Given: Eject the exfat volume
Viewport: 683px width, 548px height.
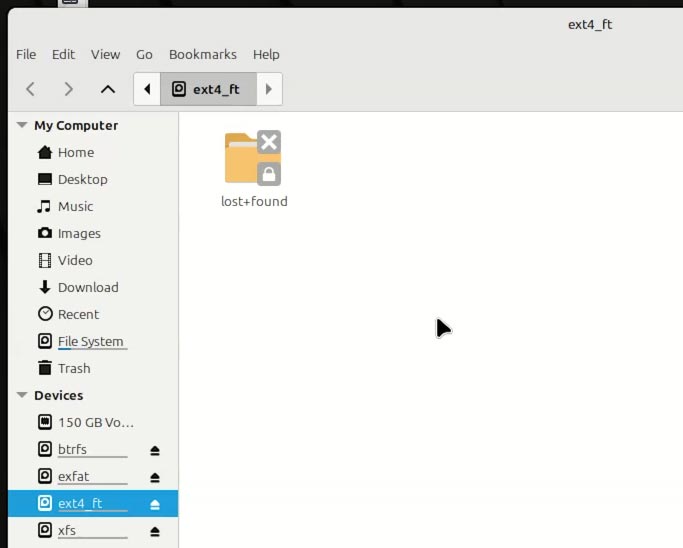Looking at the screenshot, I should [155, 477].
